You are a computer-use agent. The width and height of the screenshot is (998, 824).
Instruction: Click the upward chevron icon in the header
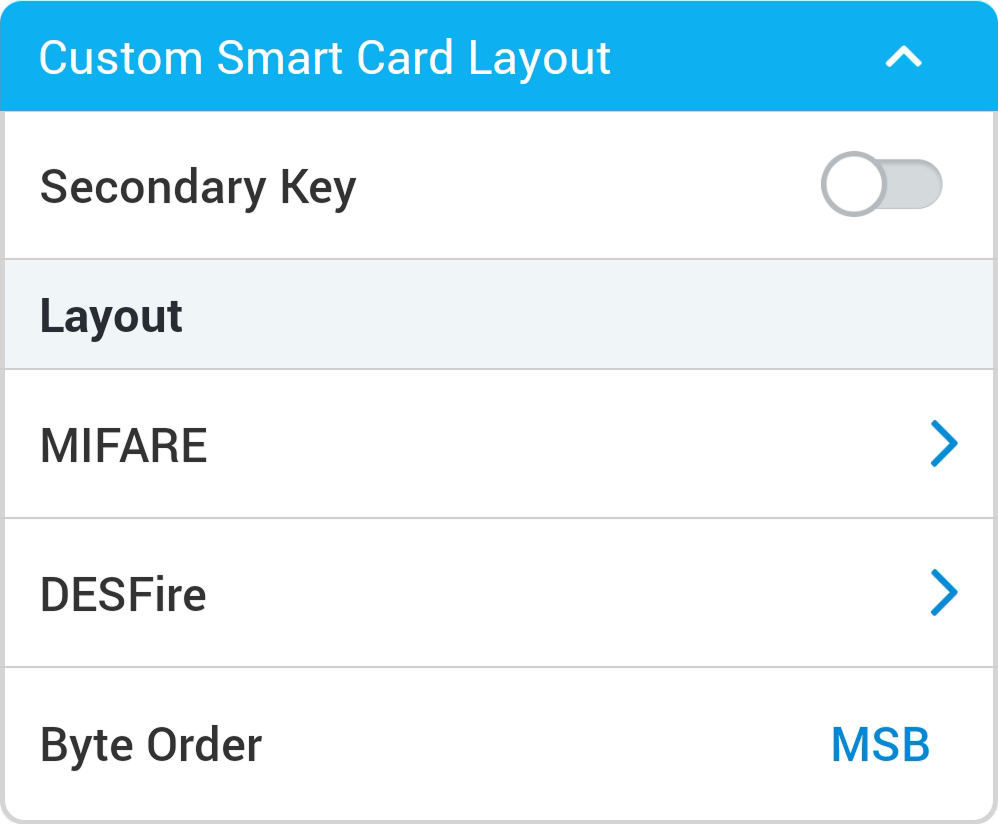[x=903, y=58]
